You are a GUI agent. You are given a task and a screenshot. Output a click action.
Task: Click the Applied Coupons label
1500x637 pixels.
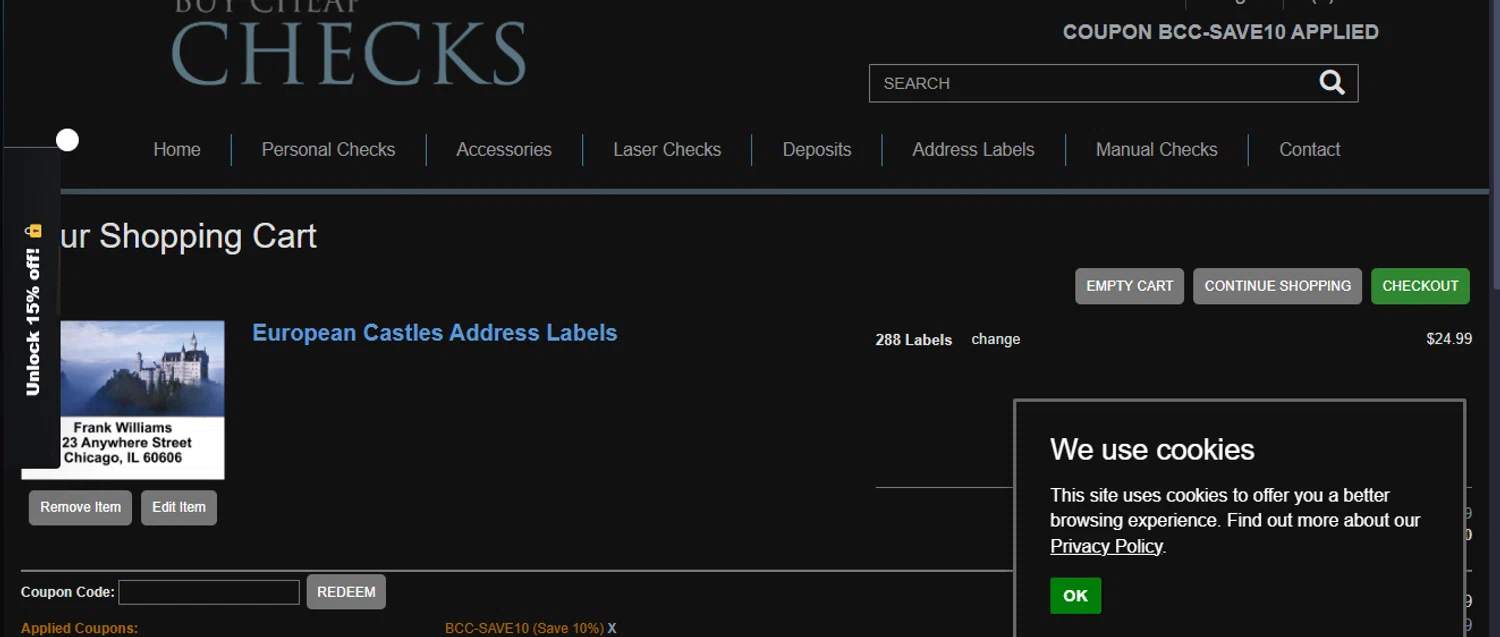(x=79, y=628)
